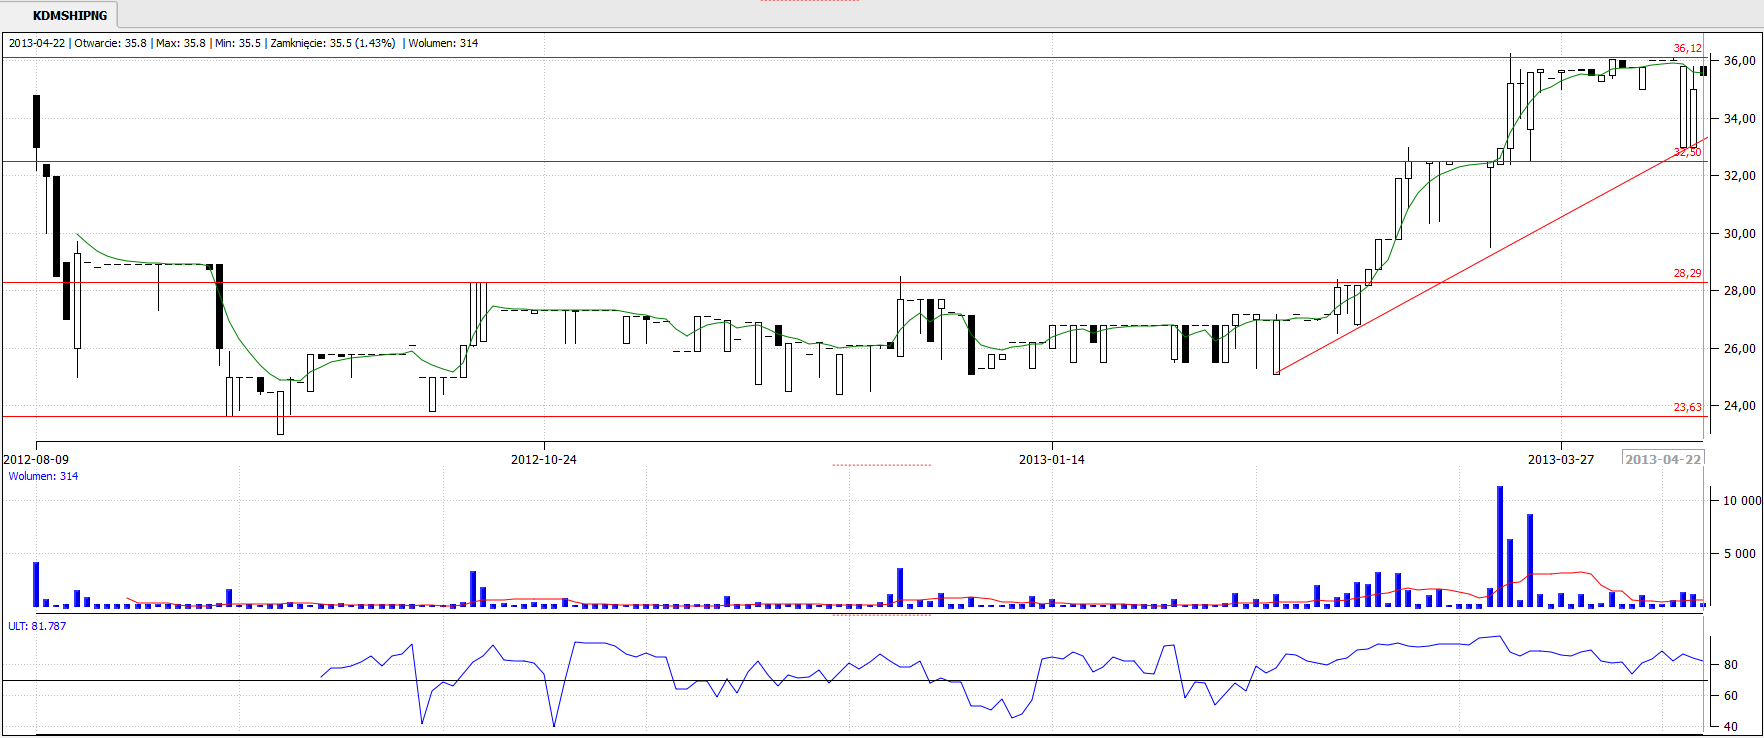Click the 2012-08-09 date axis label

click(36, 460)
